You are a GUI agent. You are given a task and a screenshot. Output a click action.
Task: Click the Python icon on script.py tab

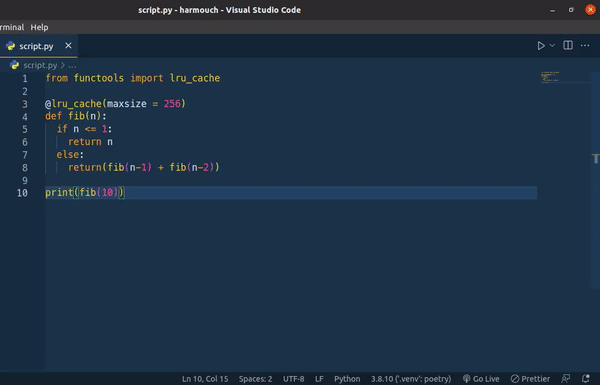click(11, 46)
